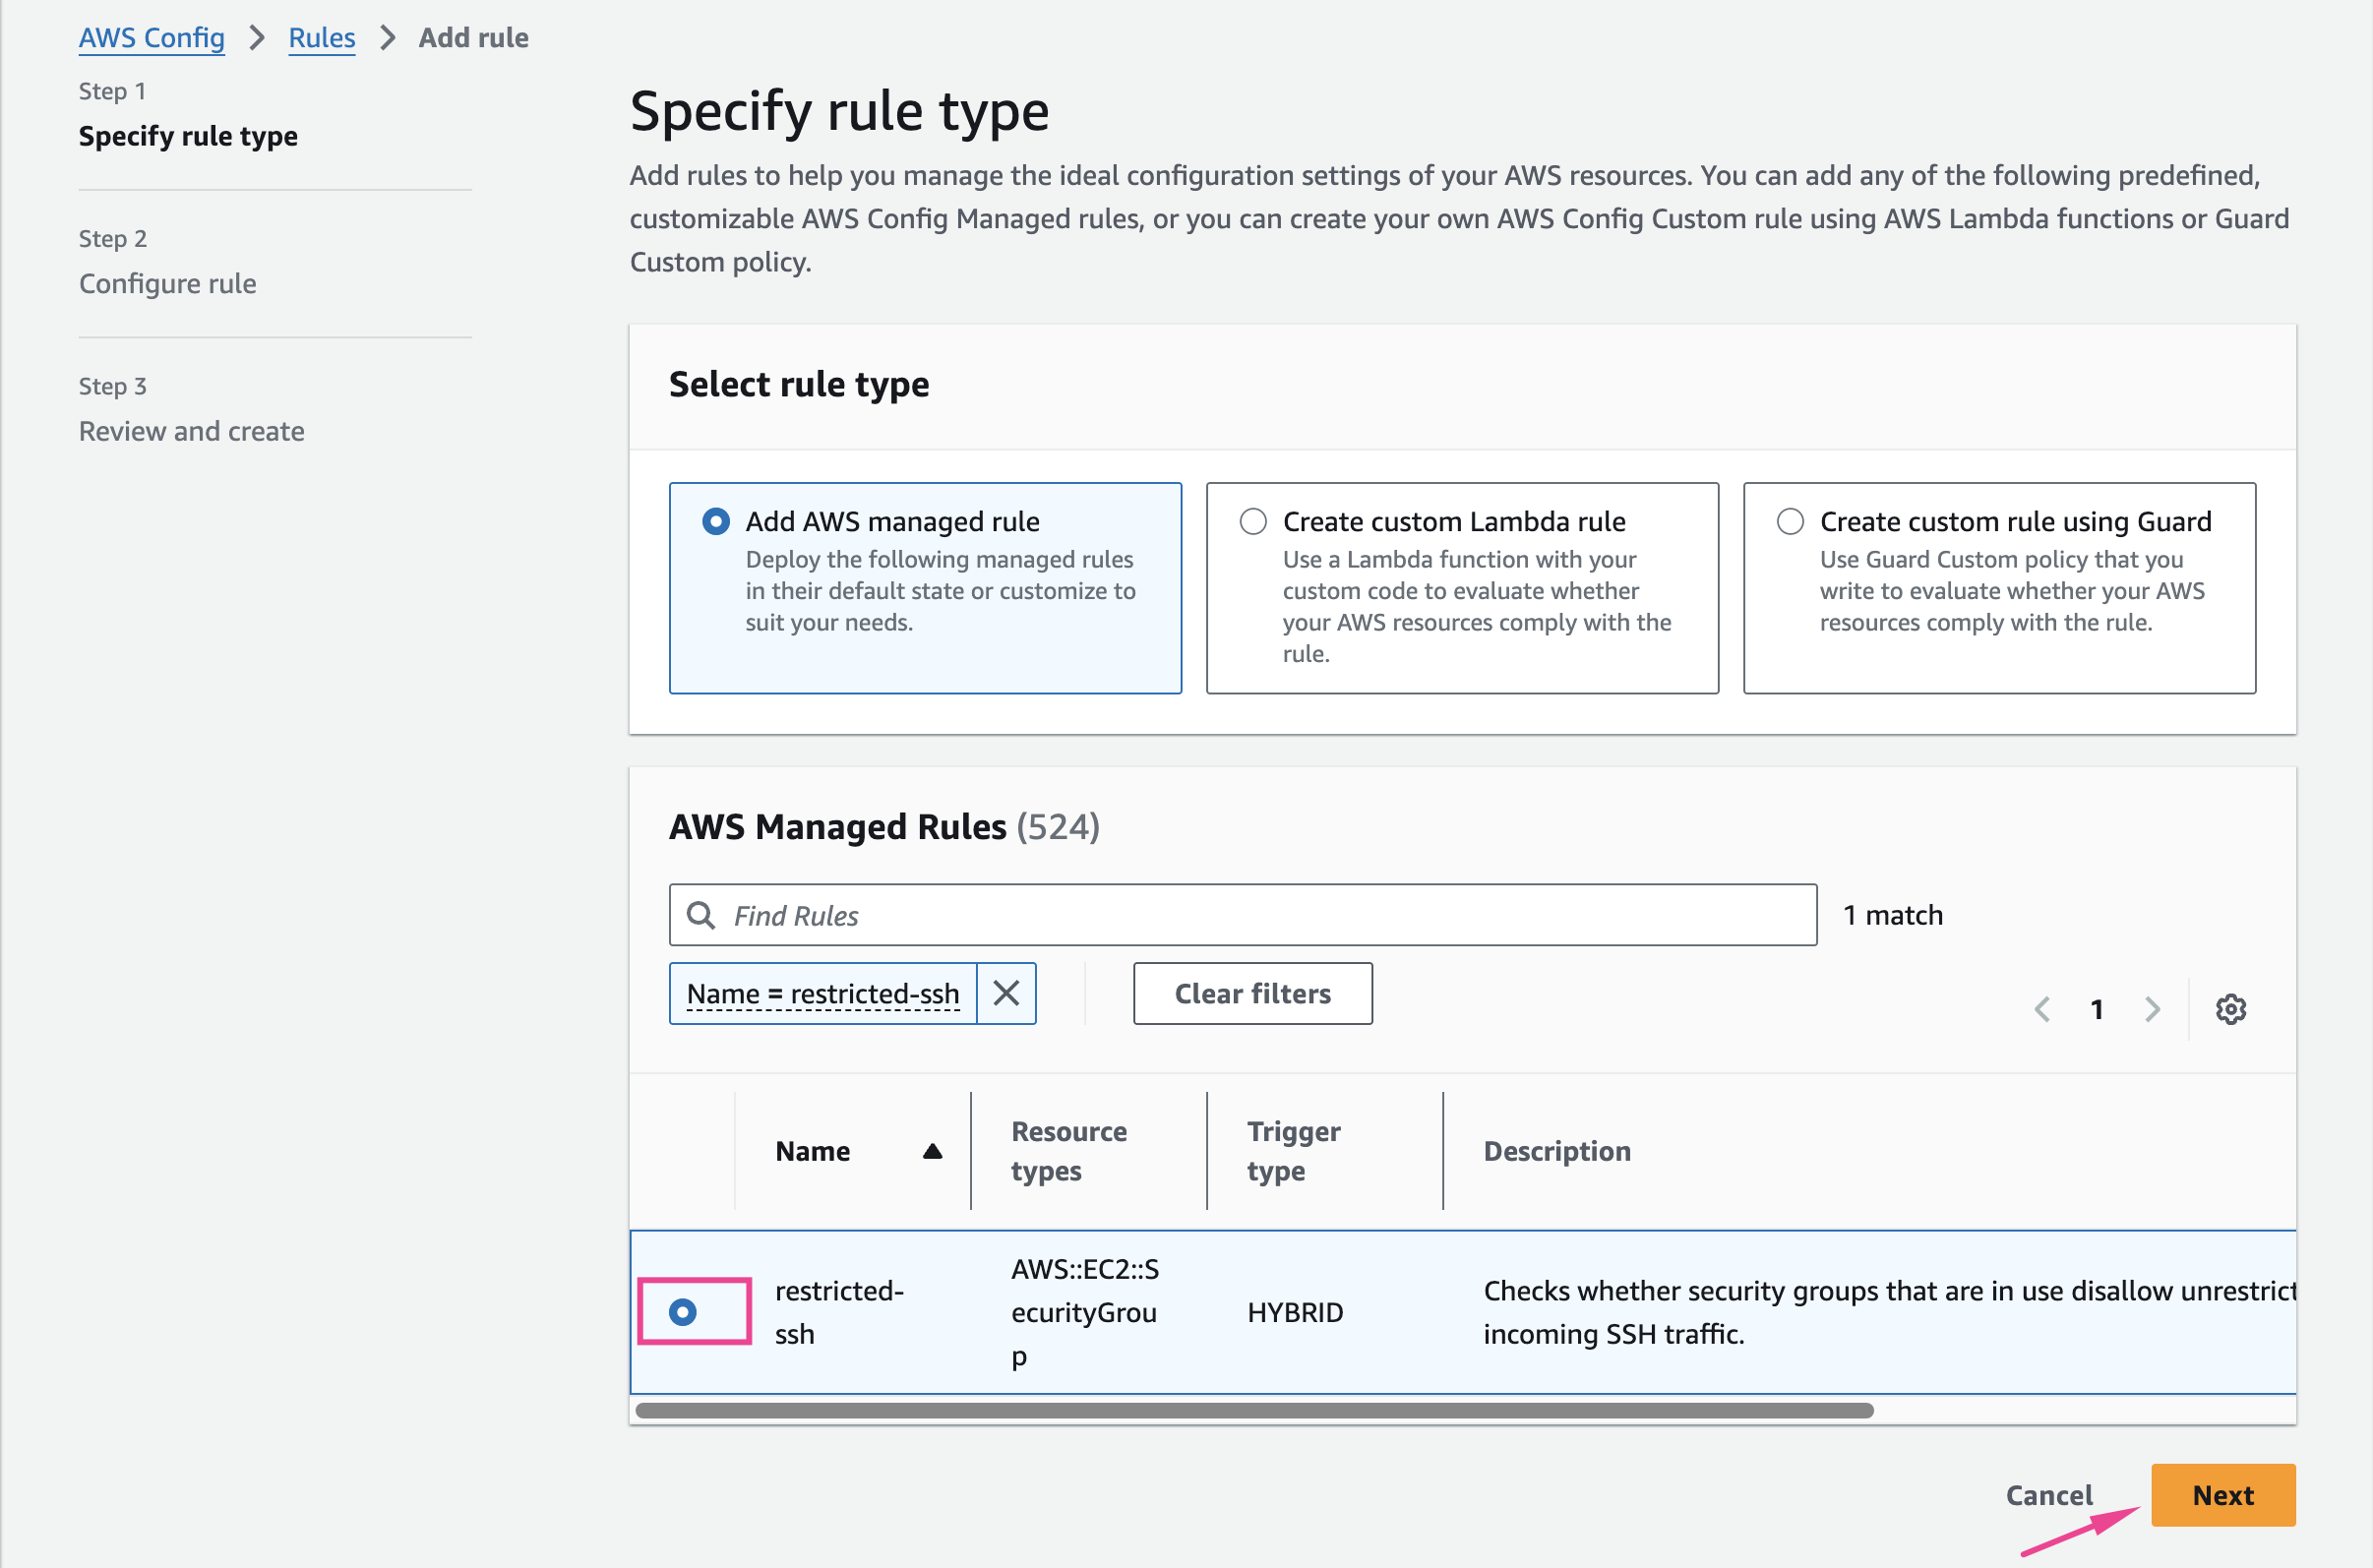2373x1568 pixels.
Task: Open the Rules breadcrumb link
Action: point(321,38)
